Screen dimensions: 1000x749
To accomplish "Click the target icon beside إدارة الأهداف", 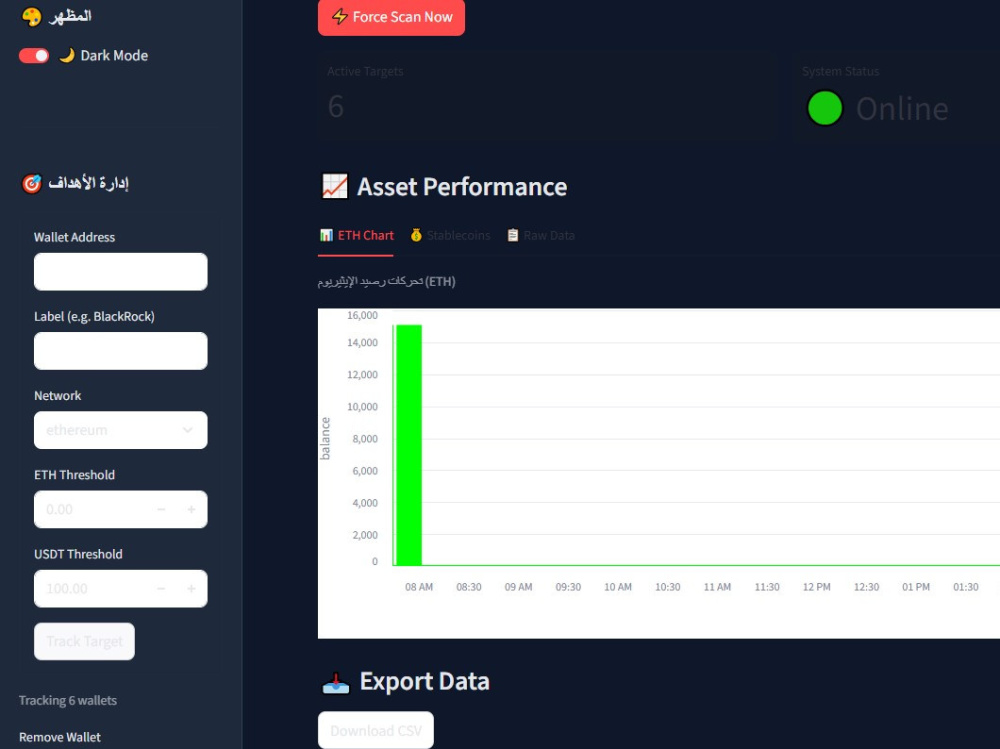I will pyautogui.click(x=31, y=184).
